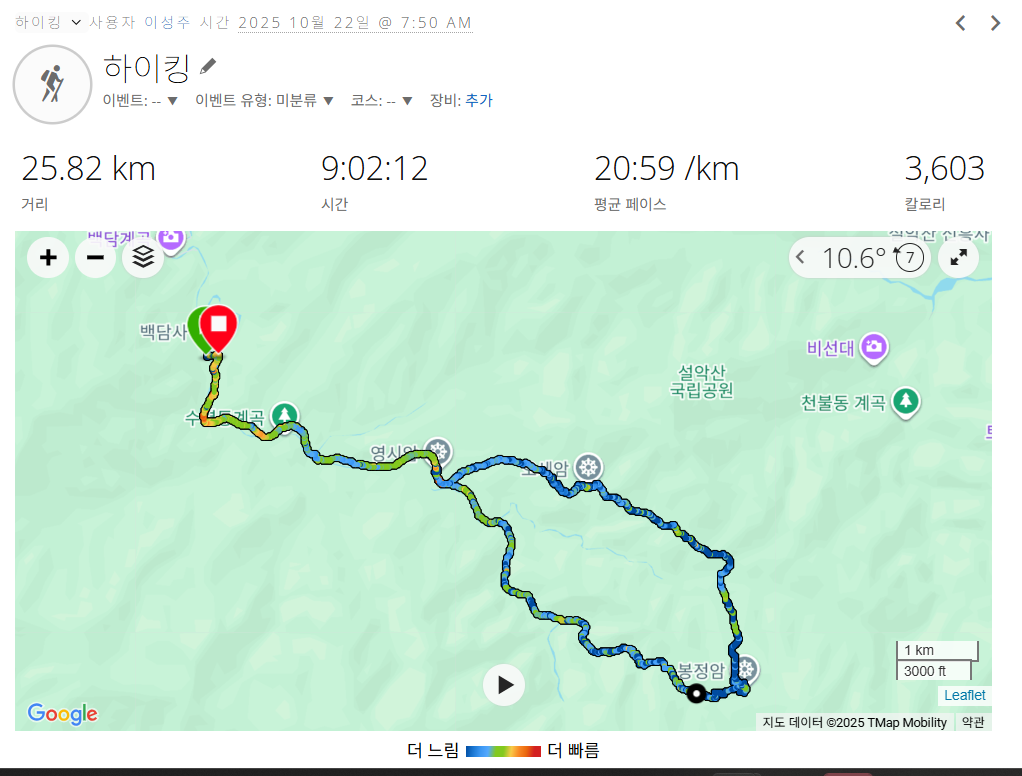Image resolution: width=1022 pixels, height=776 pixels.
Task: Click the red end-point marker
Action: (x=218, y=328)
